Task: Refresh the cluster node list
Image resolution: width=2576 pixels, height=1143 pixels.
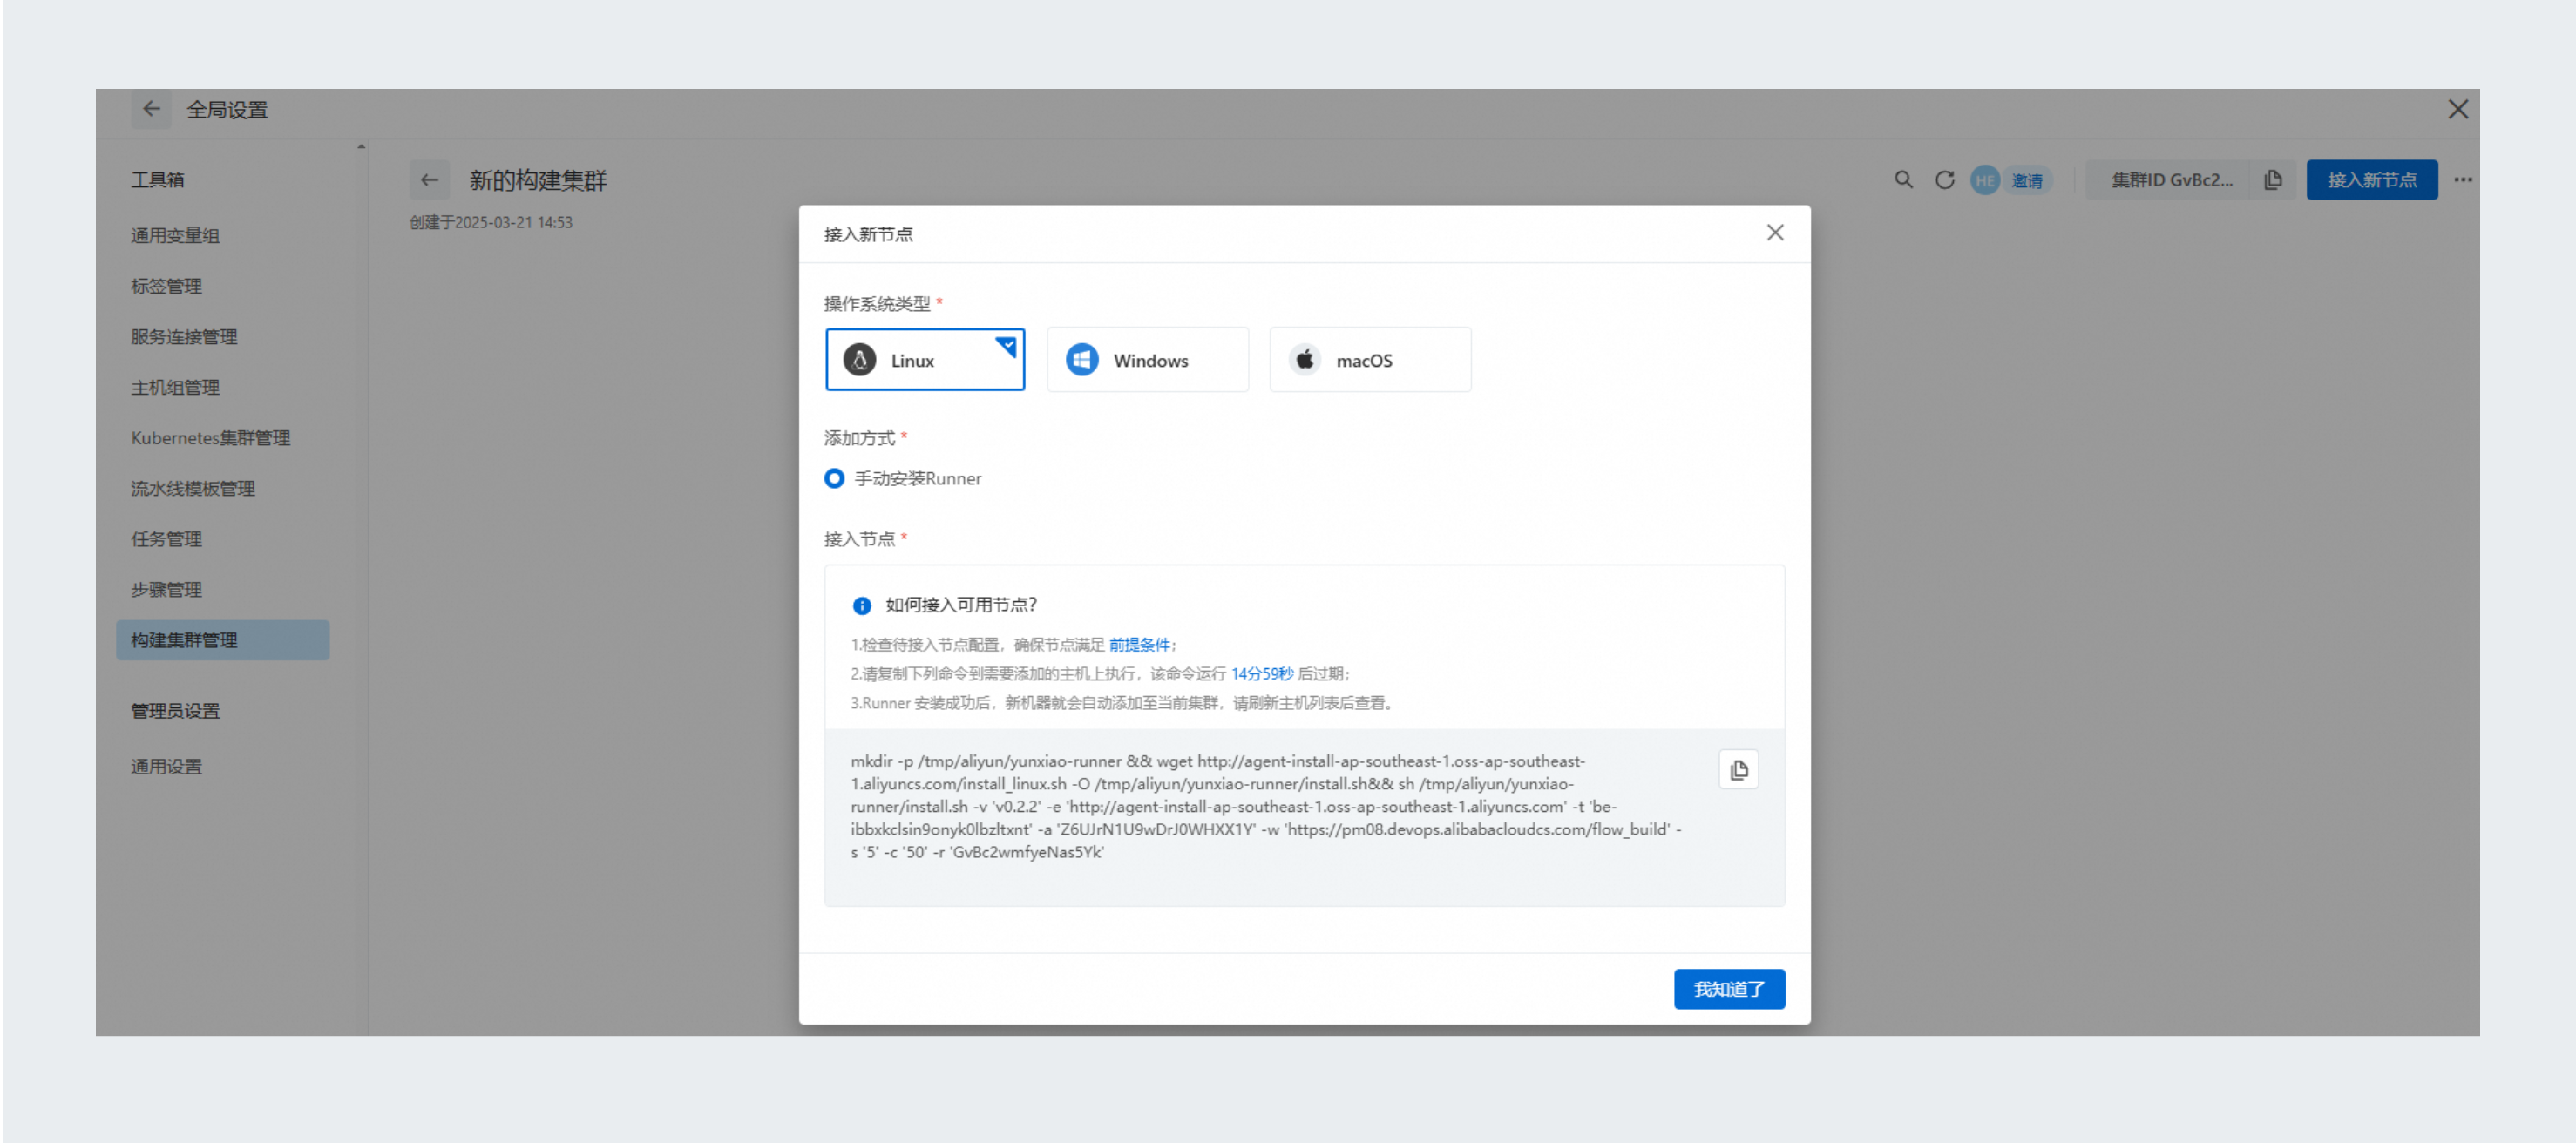Action: click(x=1944, y=180)
